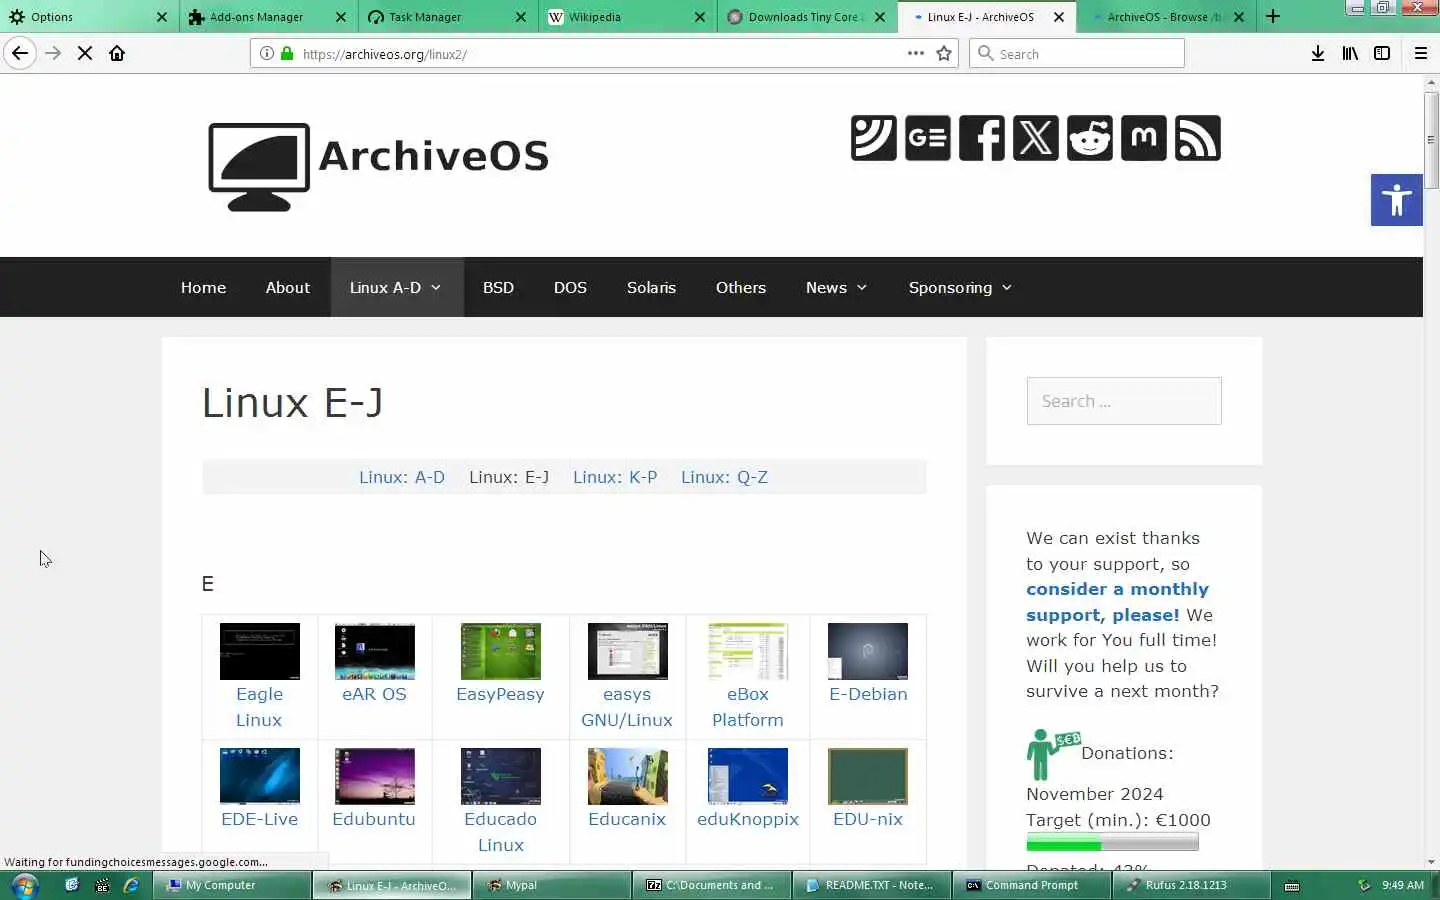Open the Others menu item

(741, 287)
